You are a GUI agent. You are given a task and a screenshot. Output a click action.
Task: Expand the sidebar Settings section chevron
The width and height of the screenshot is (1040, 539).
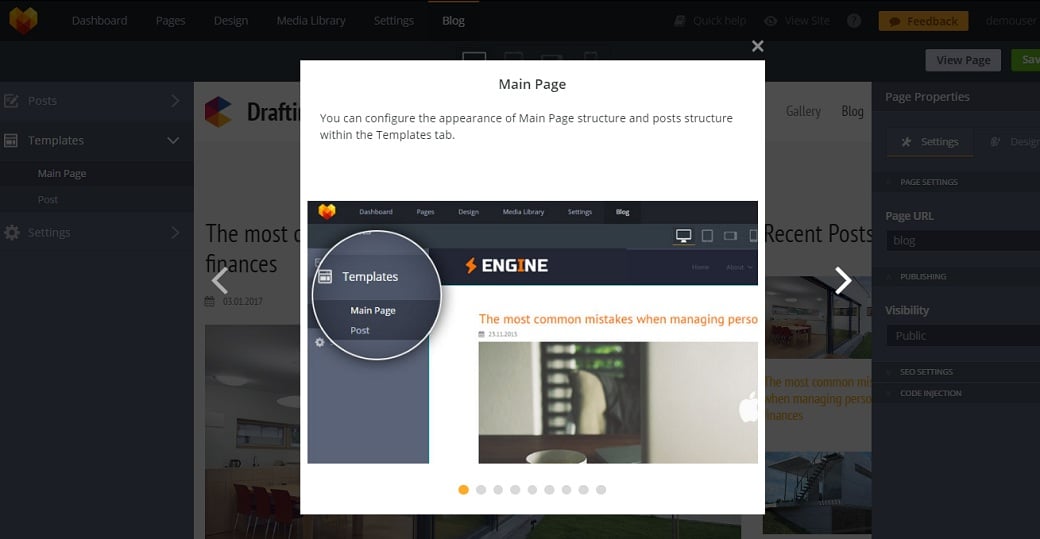pos(175,232)
